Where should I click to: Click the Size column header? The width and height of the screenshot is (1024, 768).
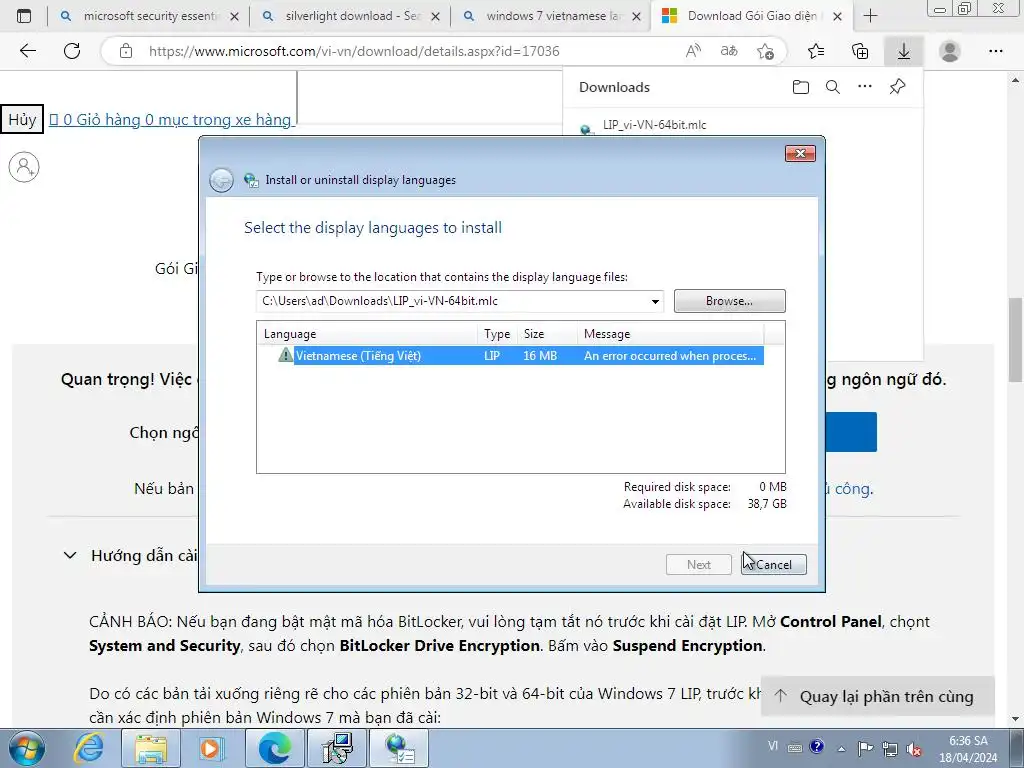click(547, 334)
